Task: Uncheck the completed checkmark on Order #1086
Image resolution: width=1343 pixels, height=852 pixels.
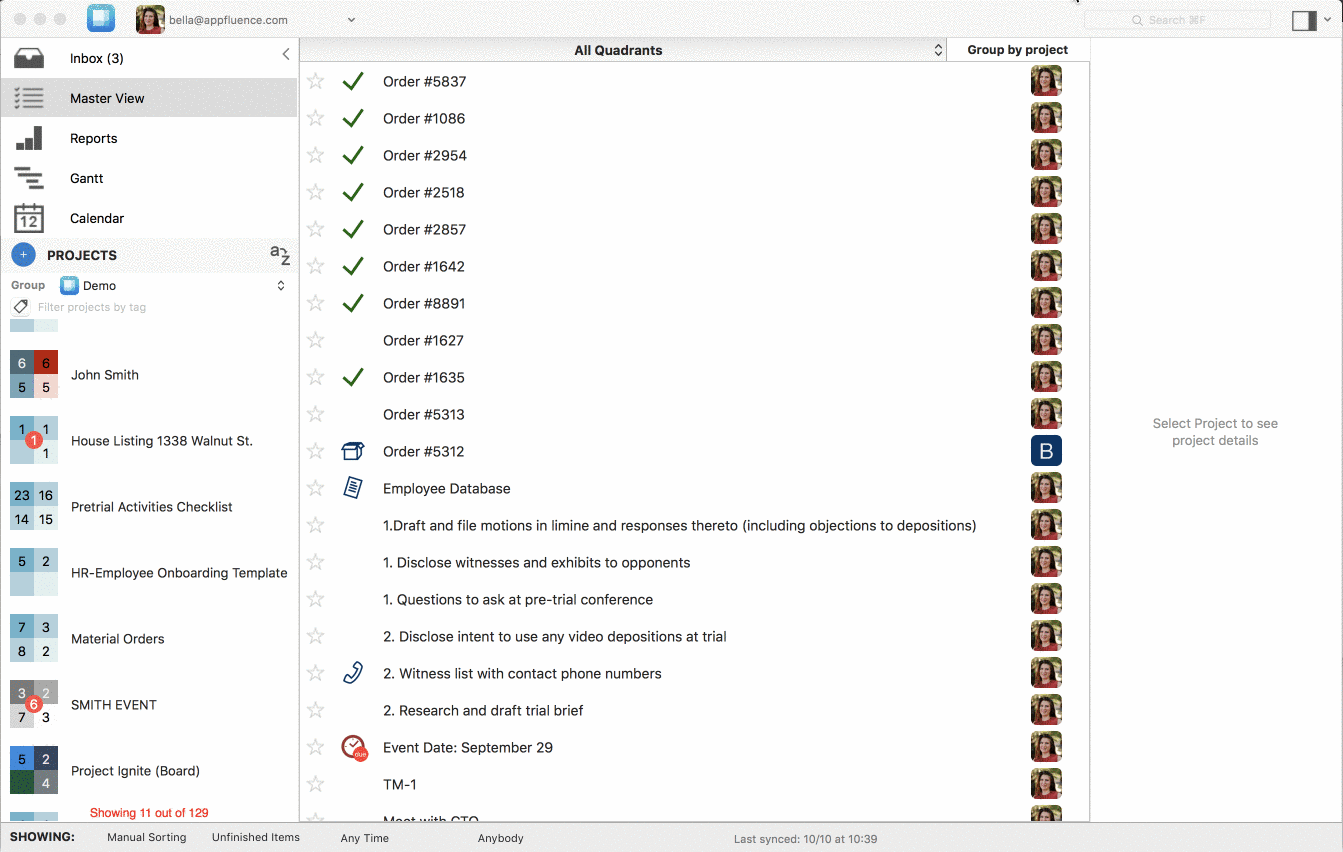Action: 353,118
